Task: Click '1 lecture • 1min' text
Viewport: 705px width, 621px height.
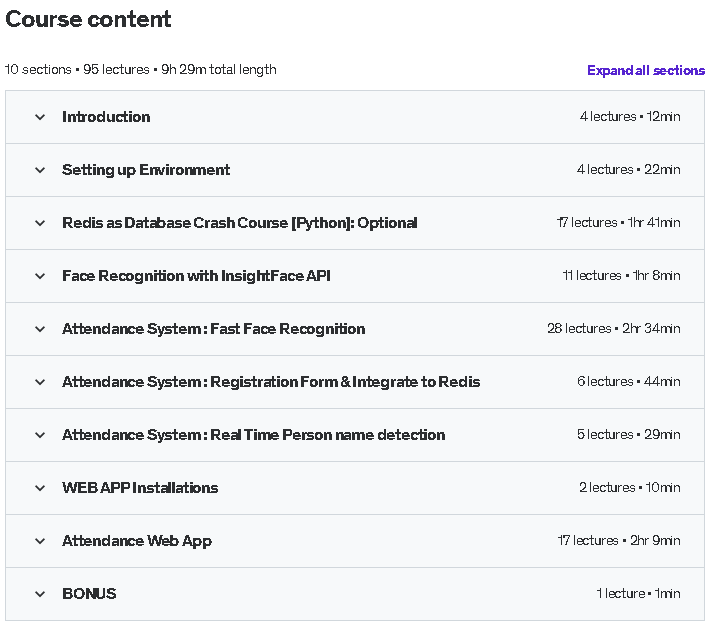Action: [x=638, y=593]
